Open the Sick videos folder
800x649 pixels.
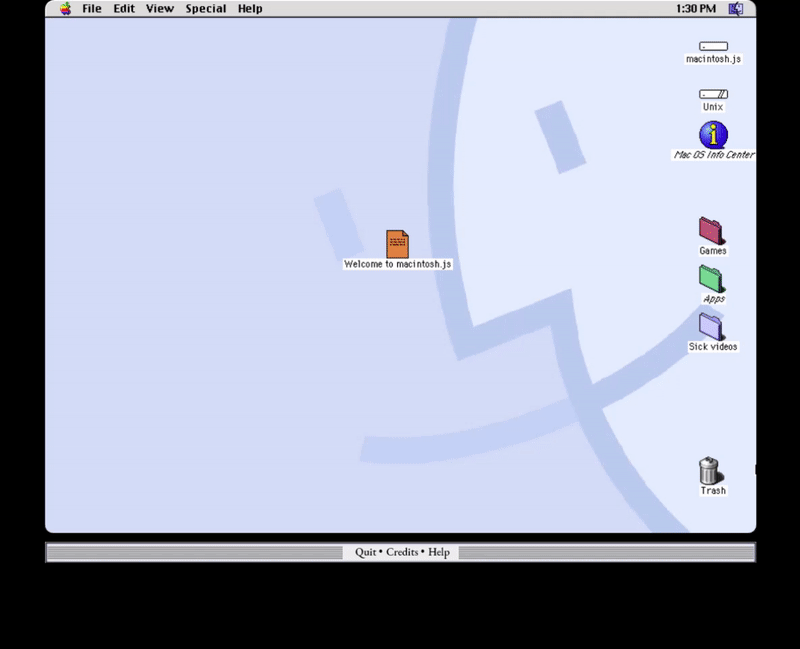[711, 327]
